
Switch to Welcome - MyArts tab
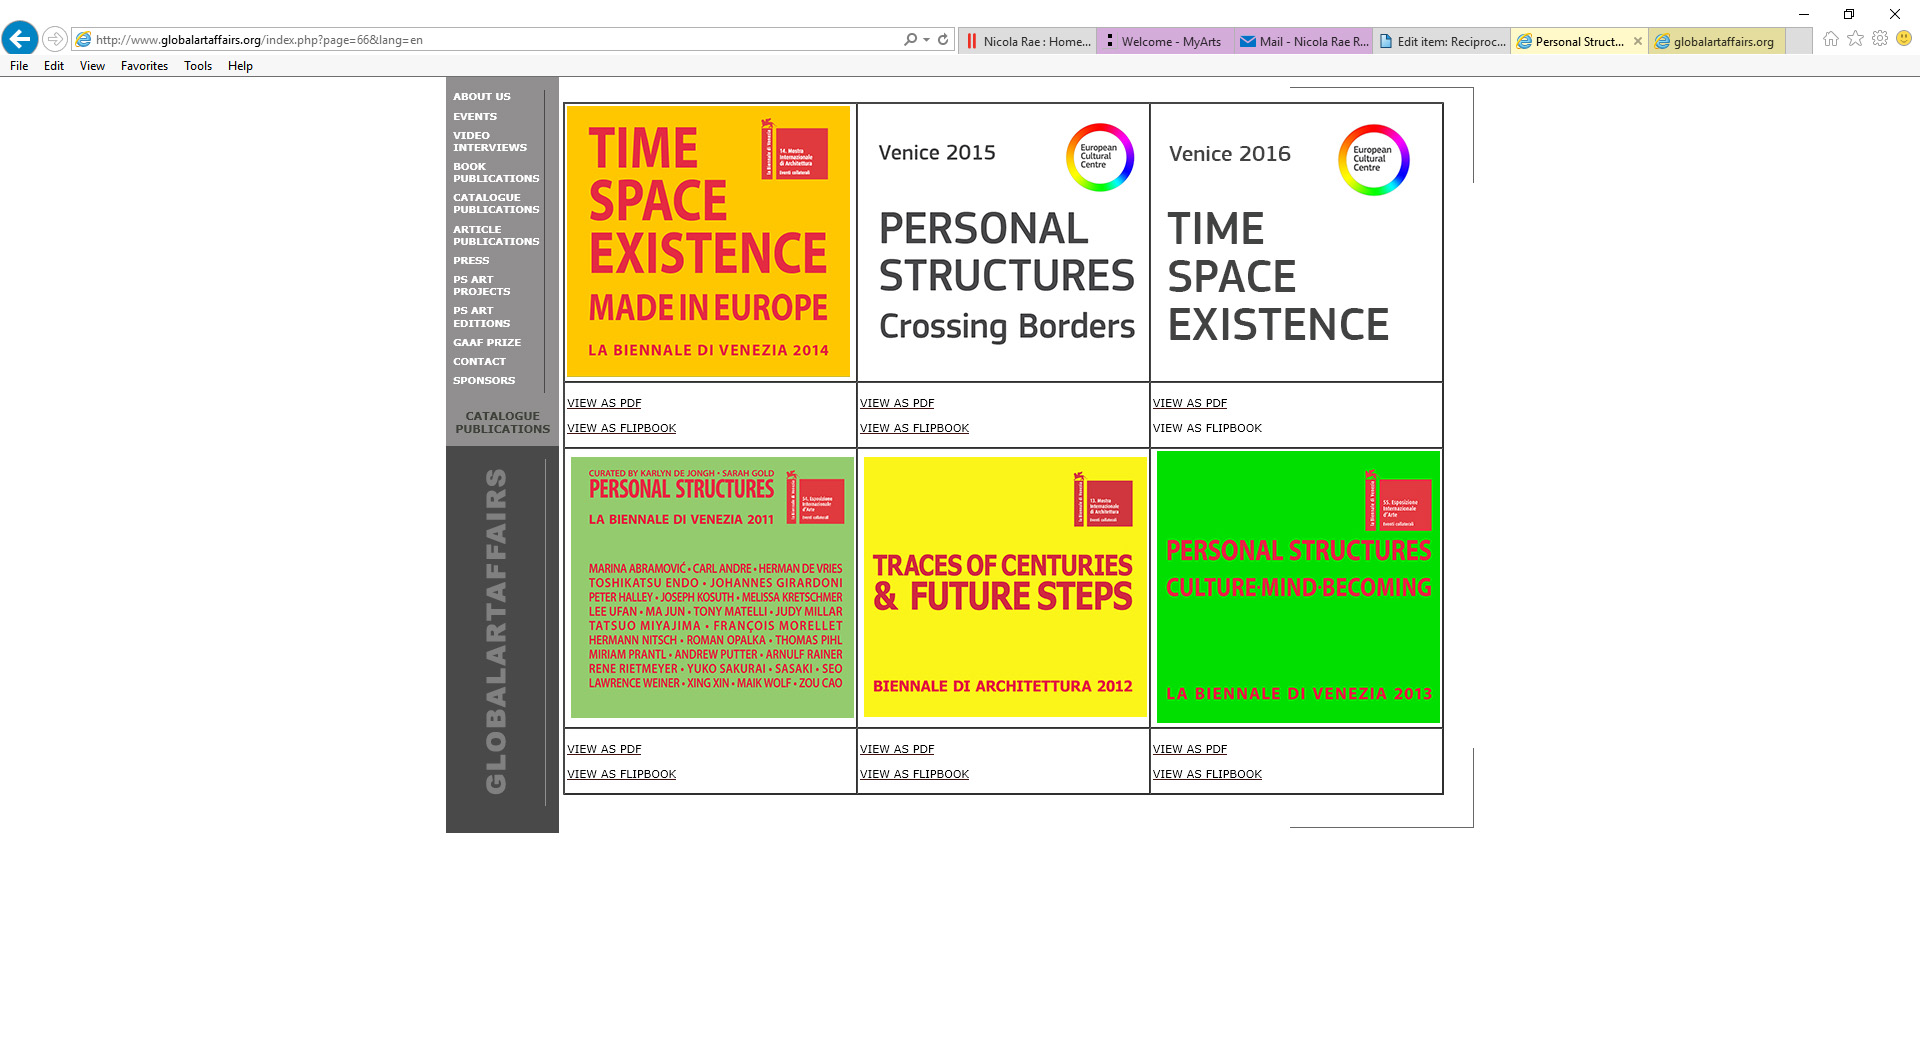tap(1166, 41)
